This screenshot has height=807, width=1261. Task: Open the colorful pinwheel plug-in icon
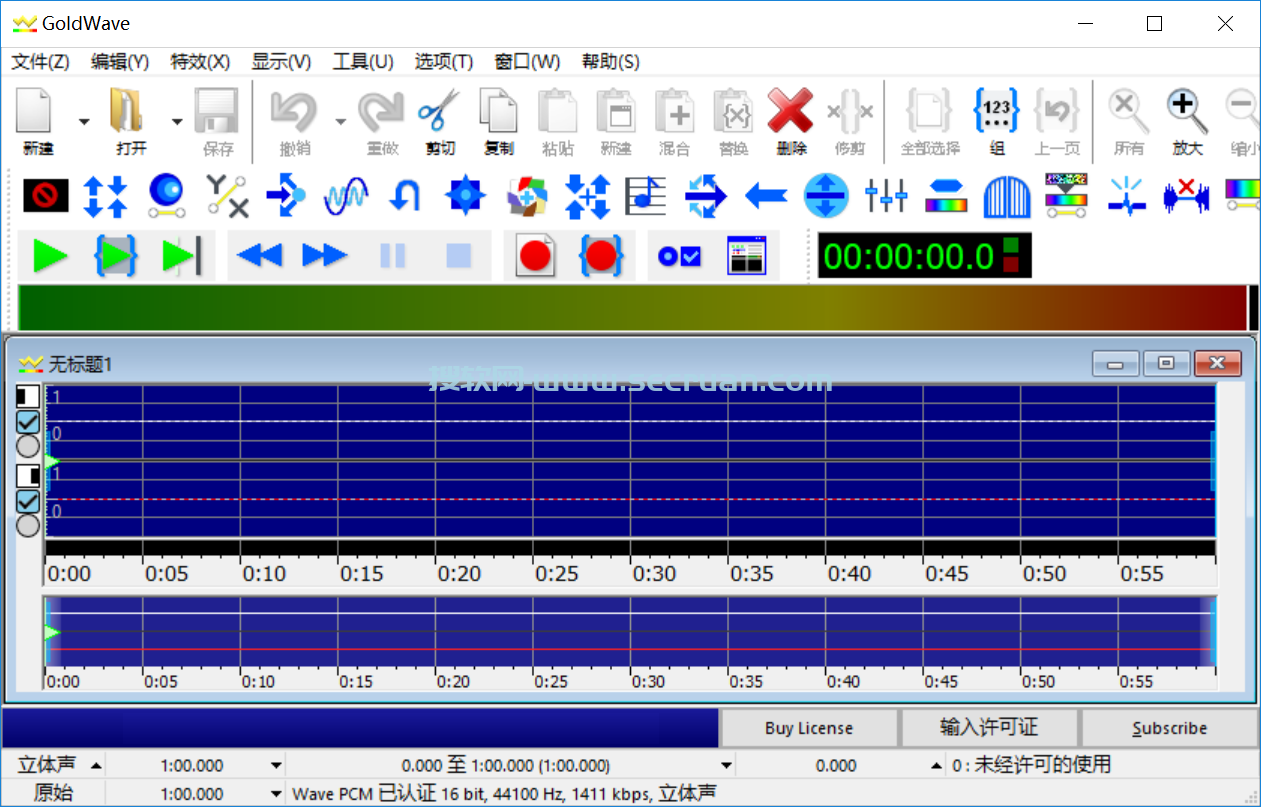click(527, 195)
